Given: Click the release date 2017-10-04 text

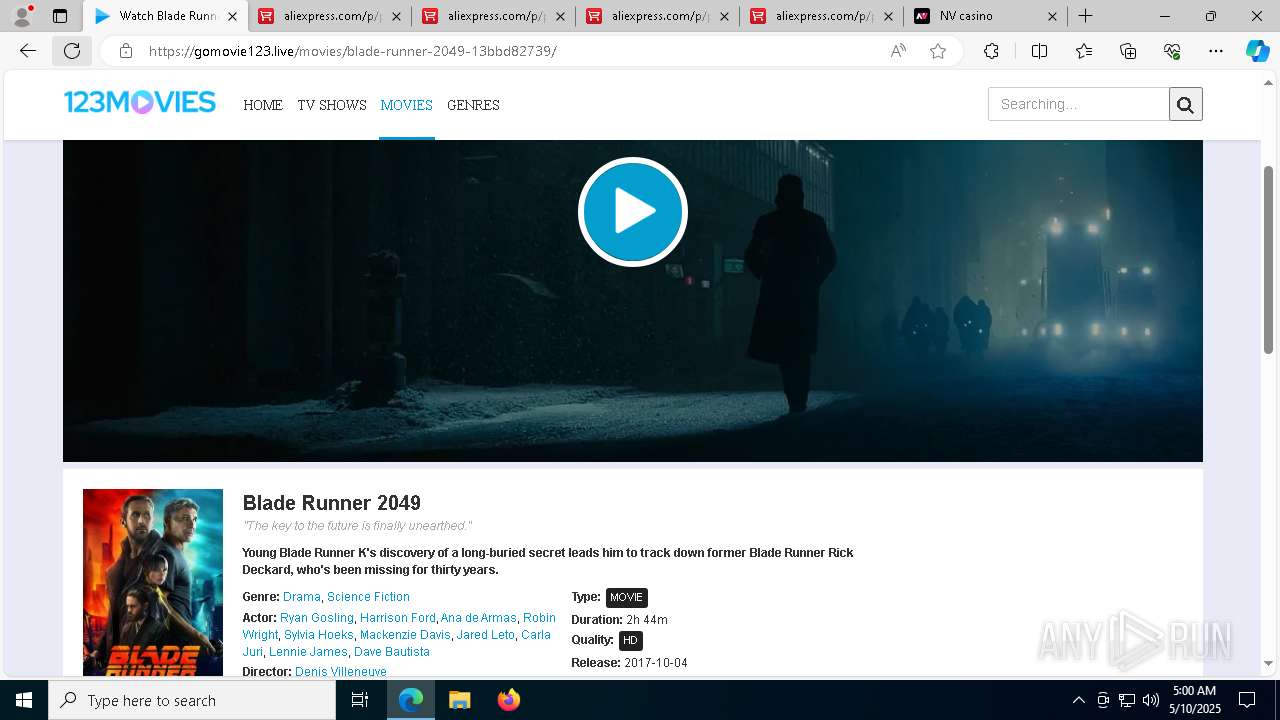Looking at the screenshot, I should coord(656,663).
